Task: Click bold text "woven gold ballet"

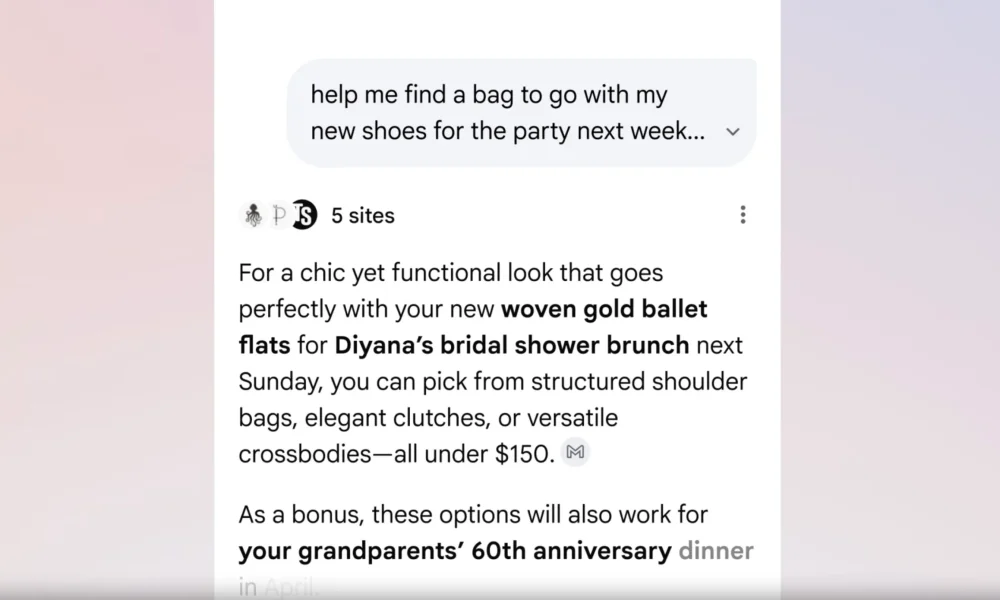Action: click(x=604, y=309)
